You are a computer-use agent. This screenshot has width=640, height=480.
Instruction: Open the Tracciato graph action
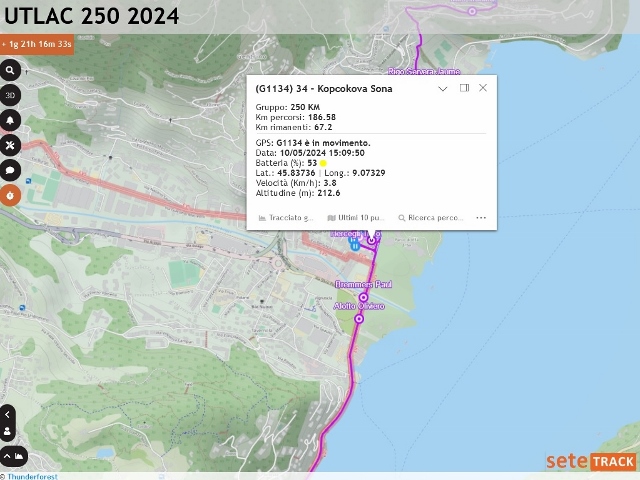(286, 218)
